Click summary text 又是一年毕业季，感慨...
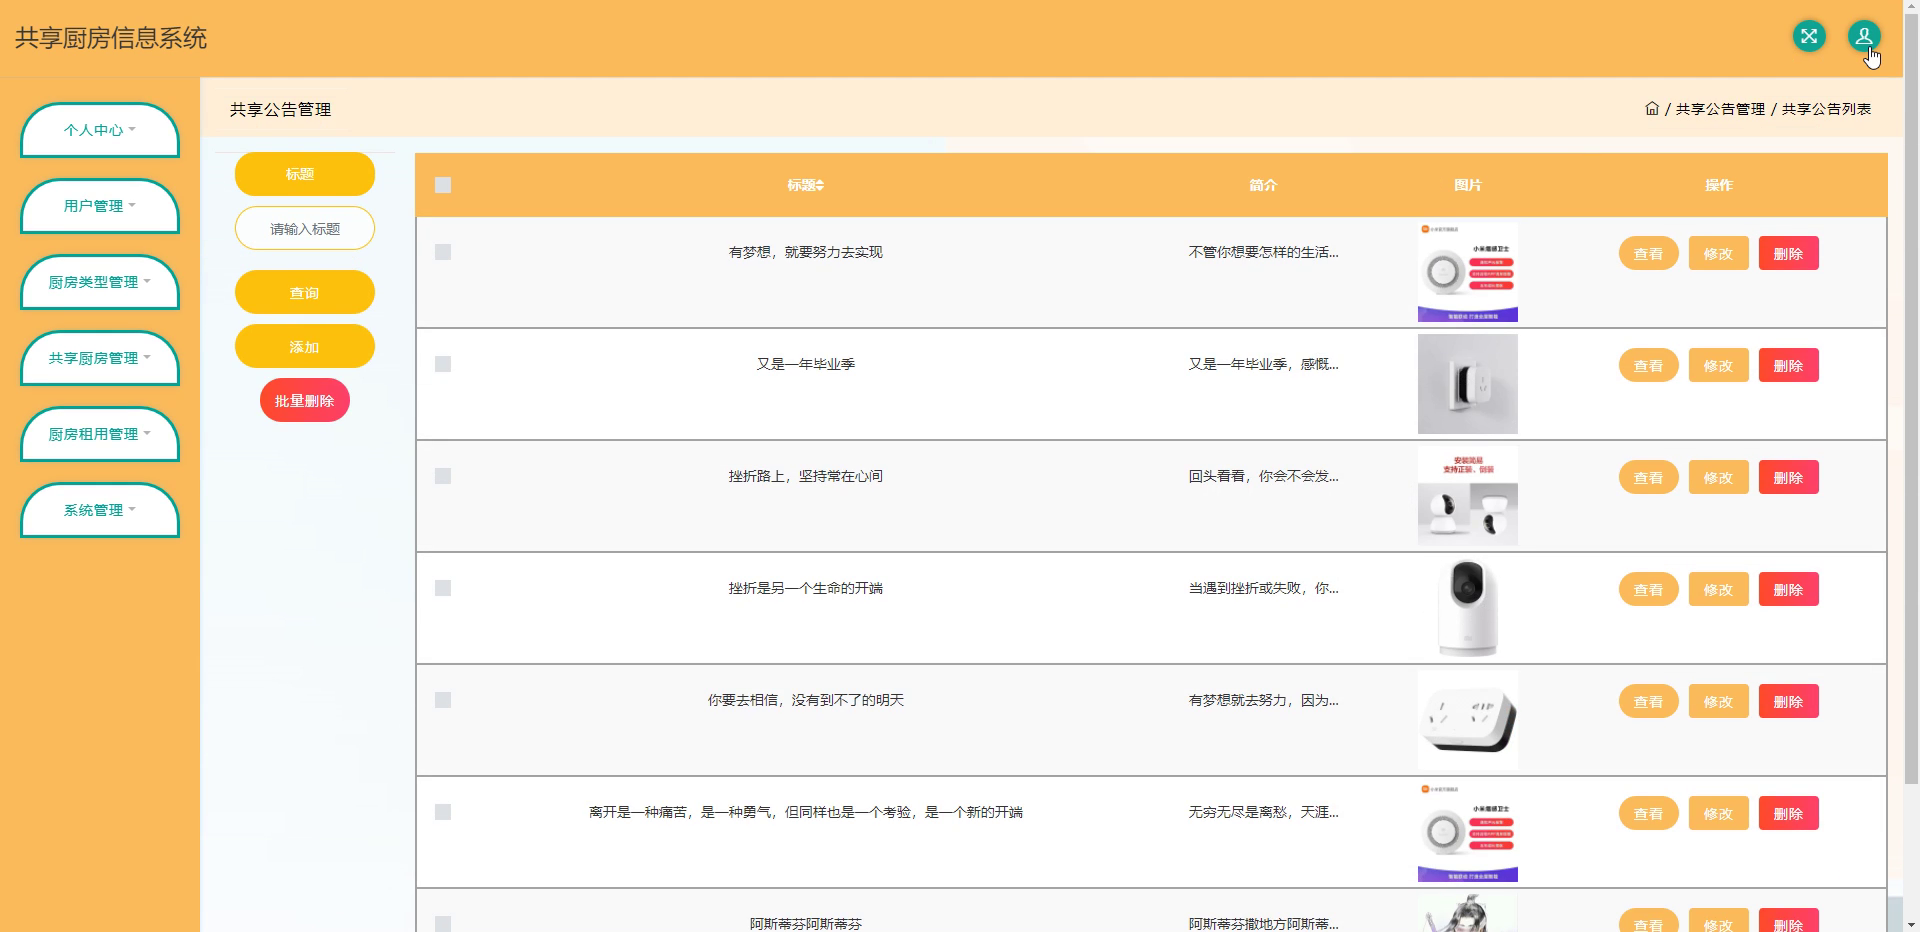 click(1263, 364)
